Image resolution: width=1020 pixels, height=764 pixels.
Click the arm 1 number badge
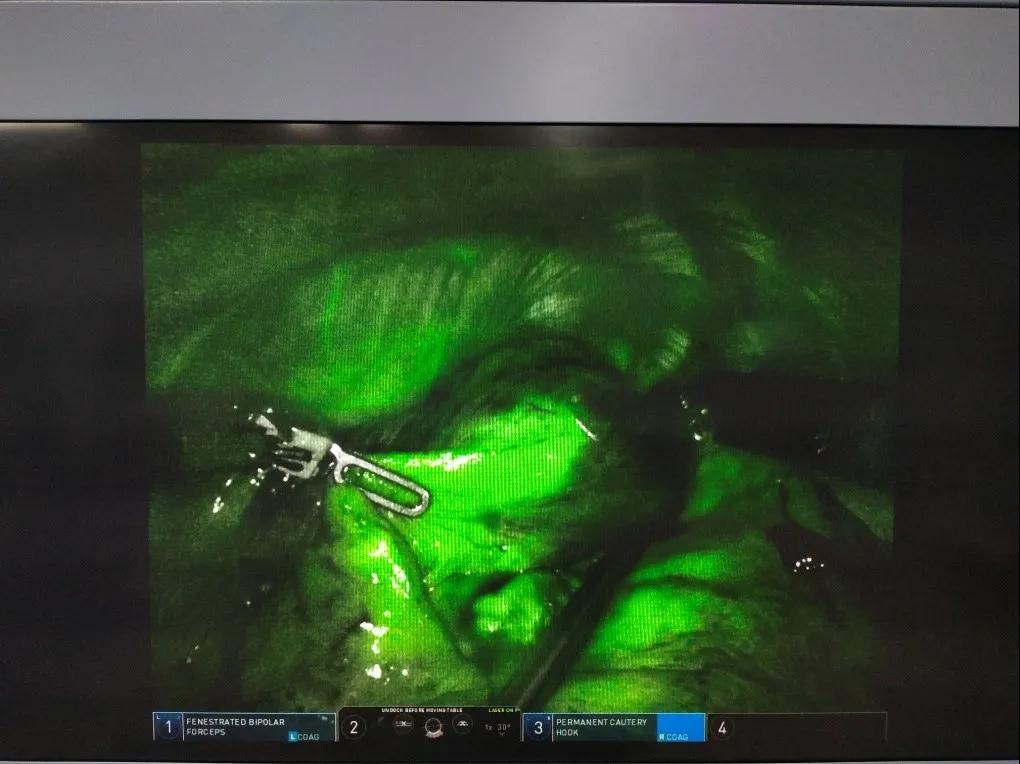[168, 727]
